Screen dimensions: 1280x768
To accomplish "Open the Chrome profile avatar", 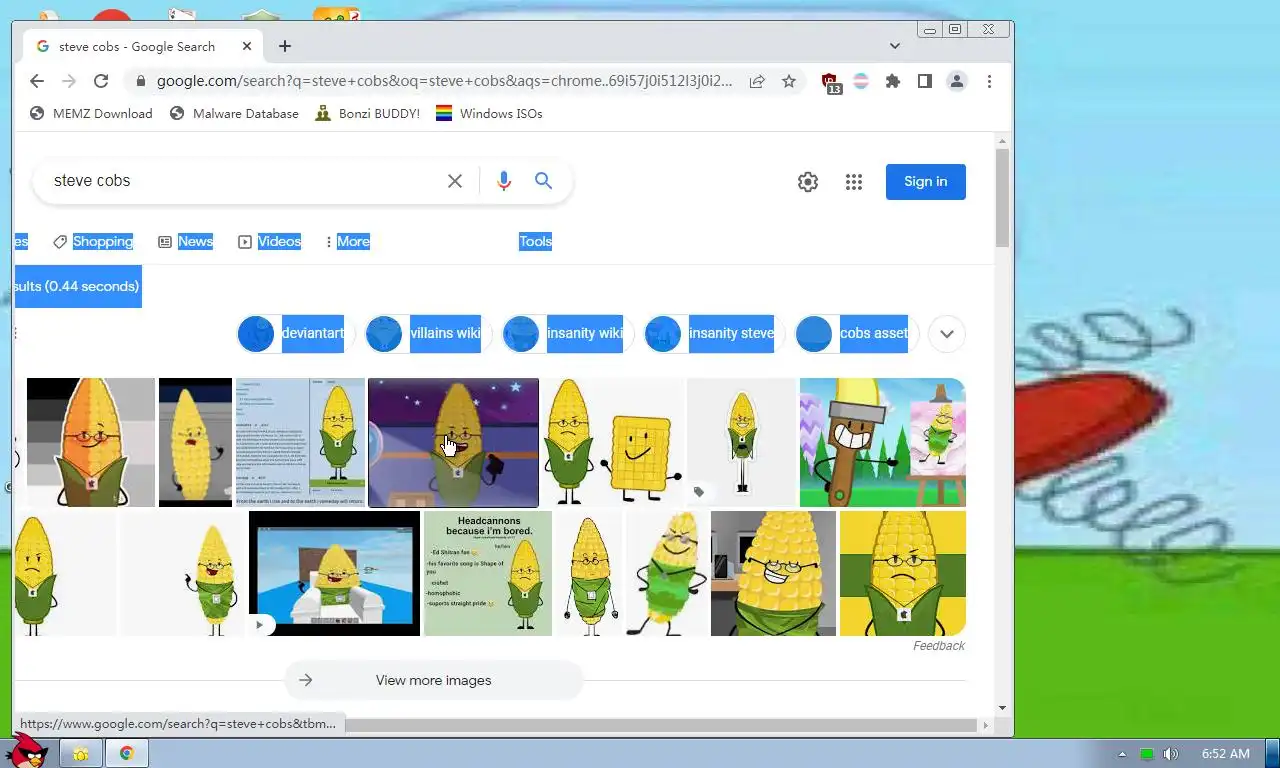I will pyautogui.click(x=957, y=81).
